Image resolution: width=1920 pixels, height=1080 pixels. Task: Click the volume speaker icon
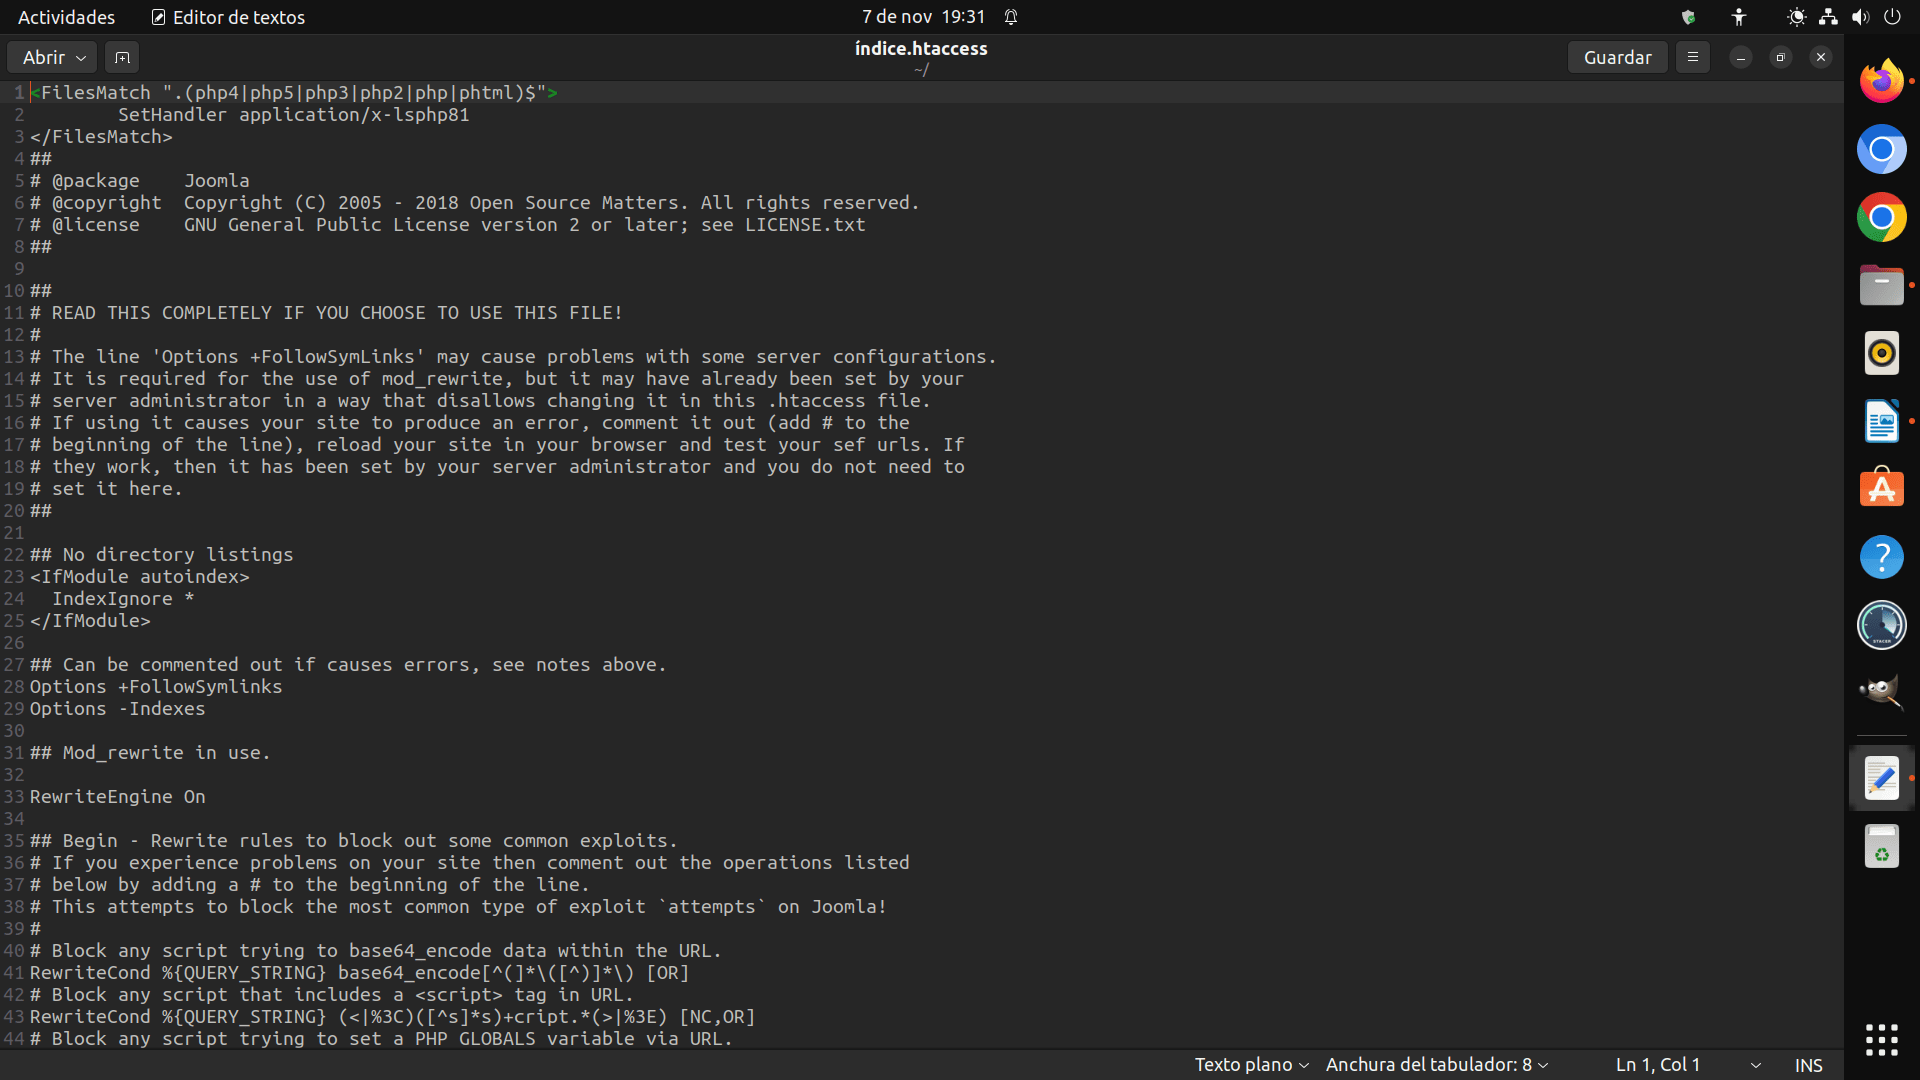pos(1860,17)
